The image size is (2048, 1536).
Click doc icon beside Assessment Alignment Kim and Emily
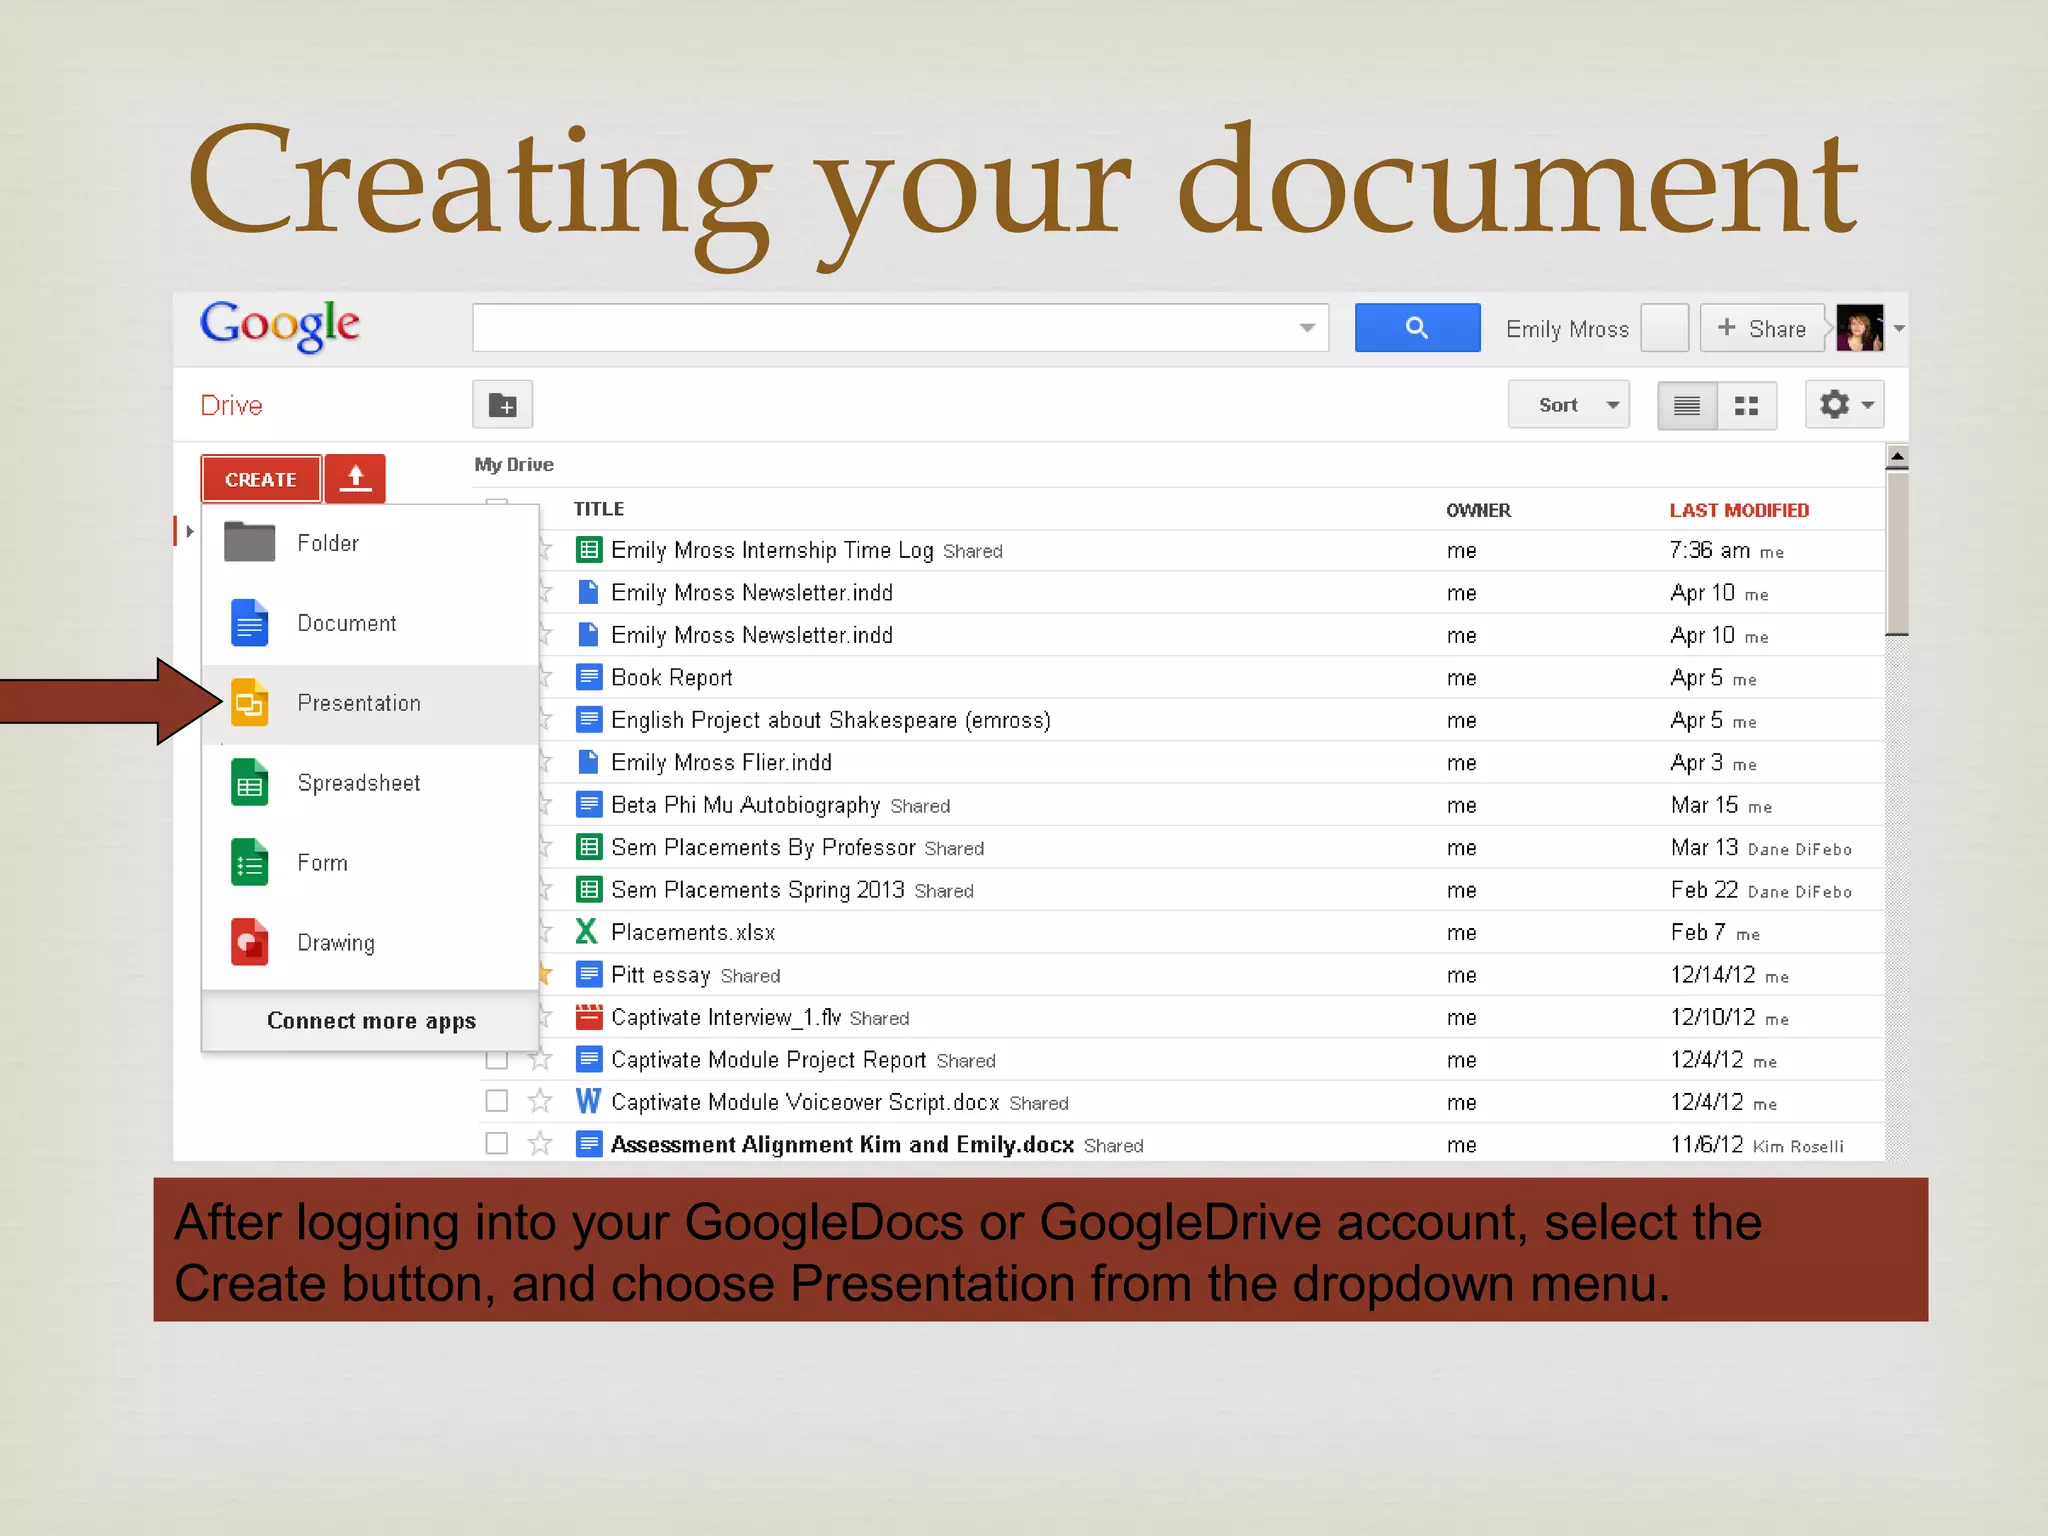pos(589,1144)
